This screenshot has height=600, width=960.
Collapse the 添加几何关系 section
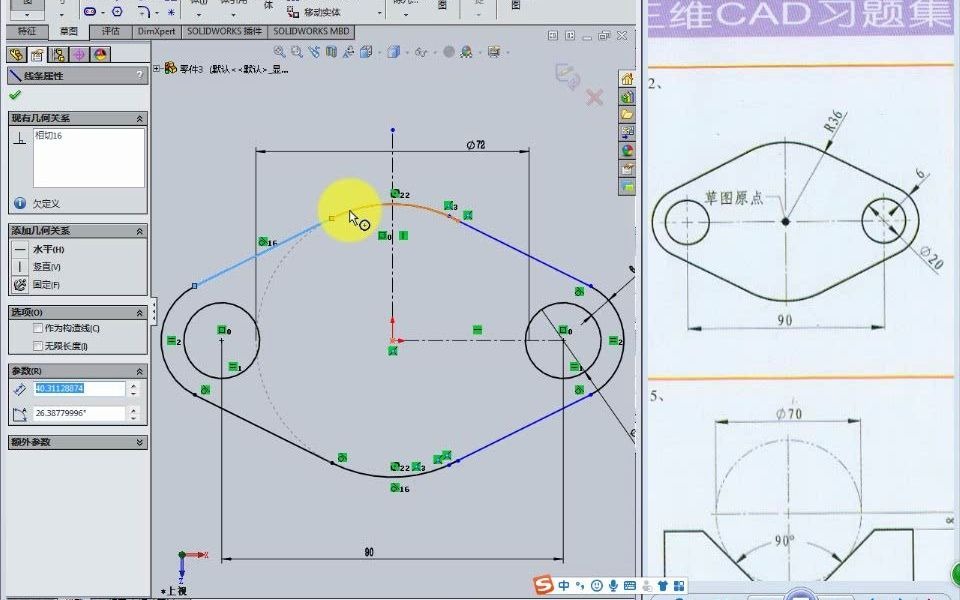137,231
